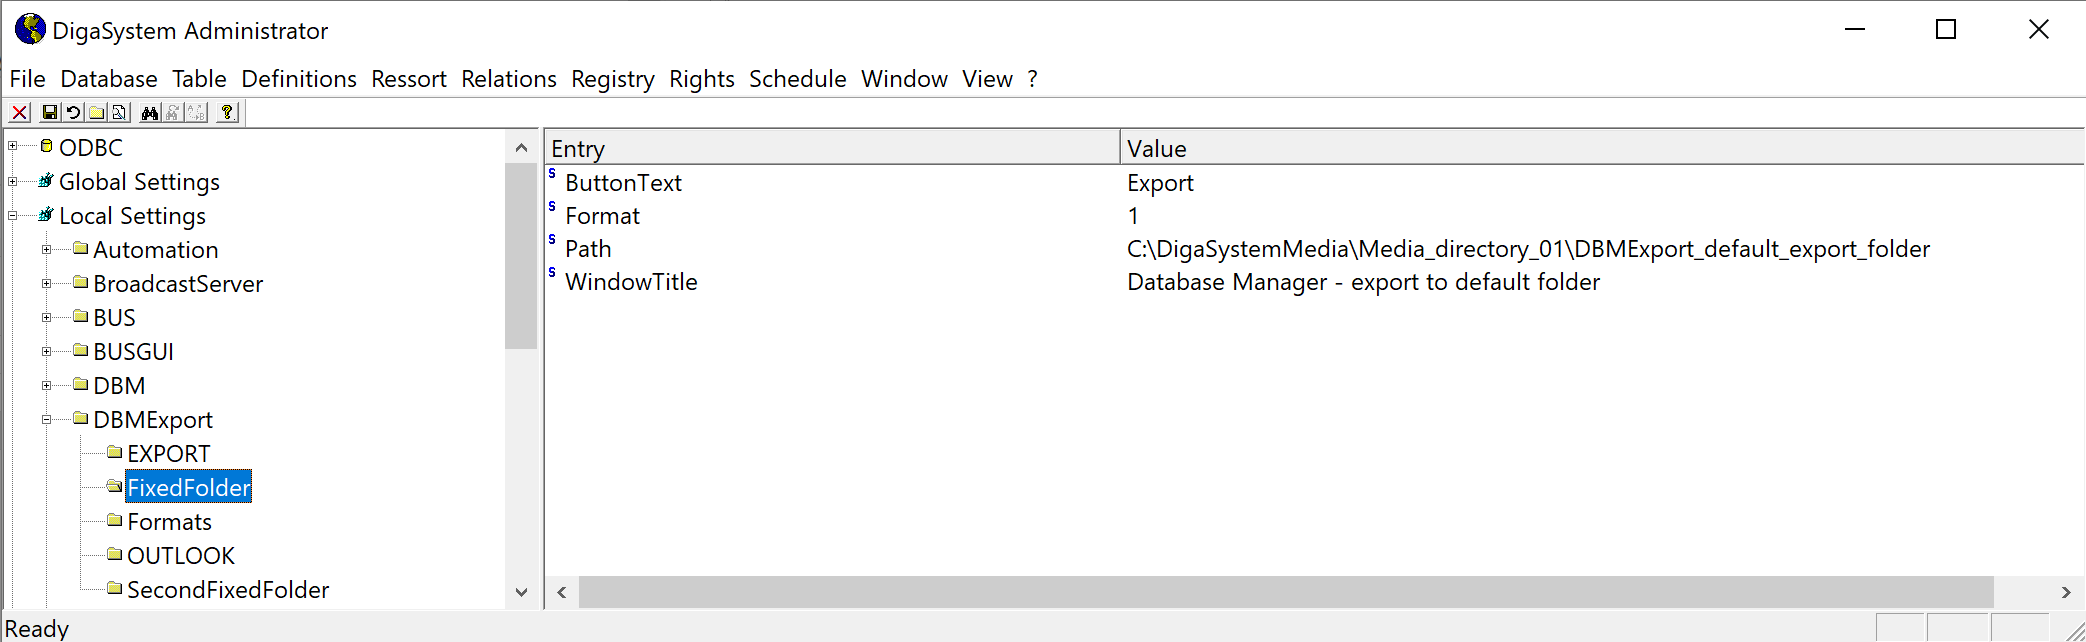Image resolution: width=2086 pixels, height=642 pixels.
Task: Collapse the DBMExport folder node
Action: point(47,420)
